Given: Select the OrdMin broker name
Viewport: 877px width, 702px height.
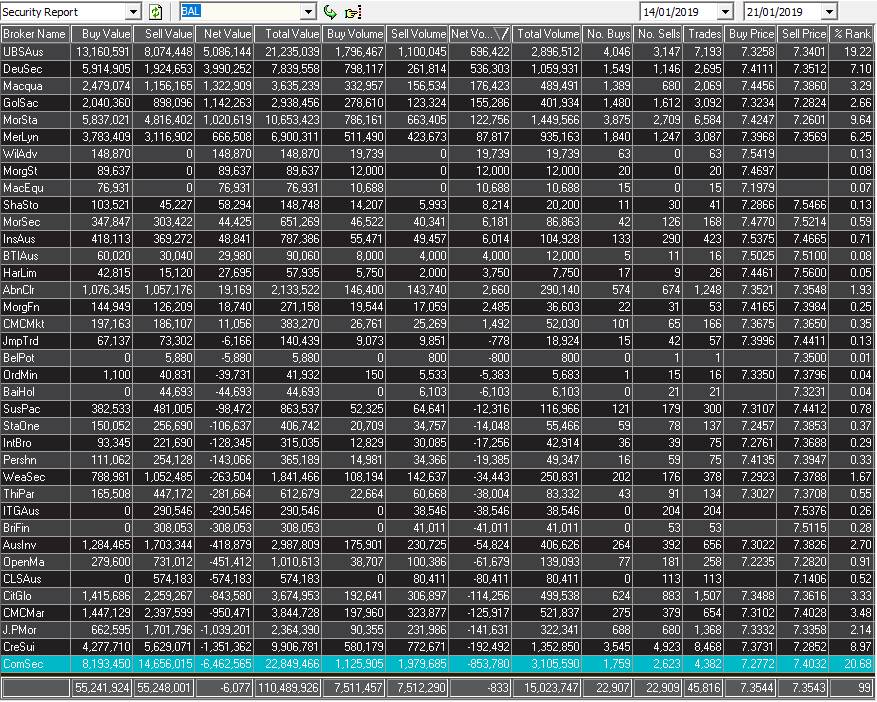Looking at the screenshot, I should coord(20,375).
